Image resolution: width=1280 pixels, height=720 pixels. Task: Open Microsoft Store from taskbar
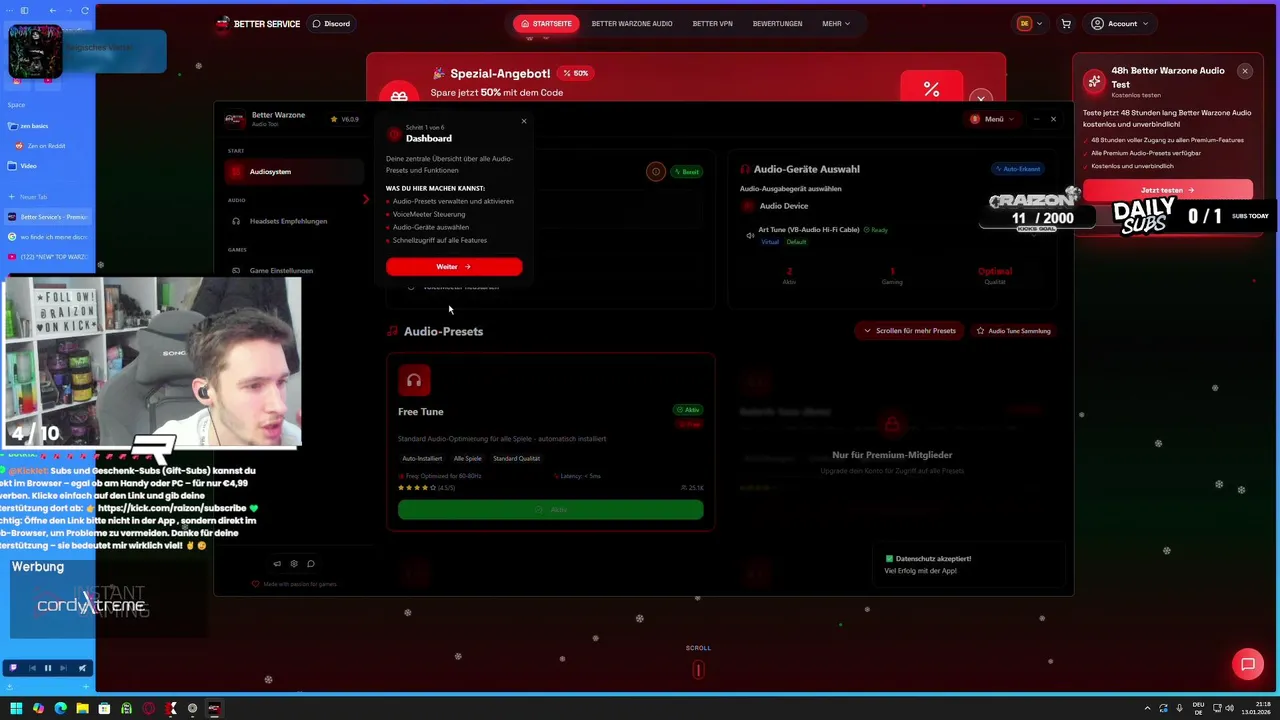[x=104, y=708]
